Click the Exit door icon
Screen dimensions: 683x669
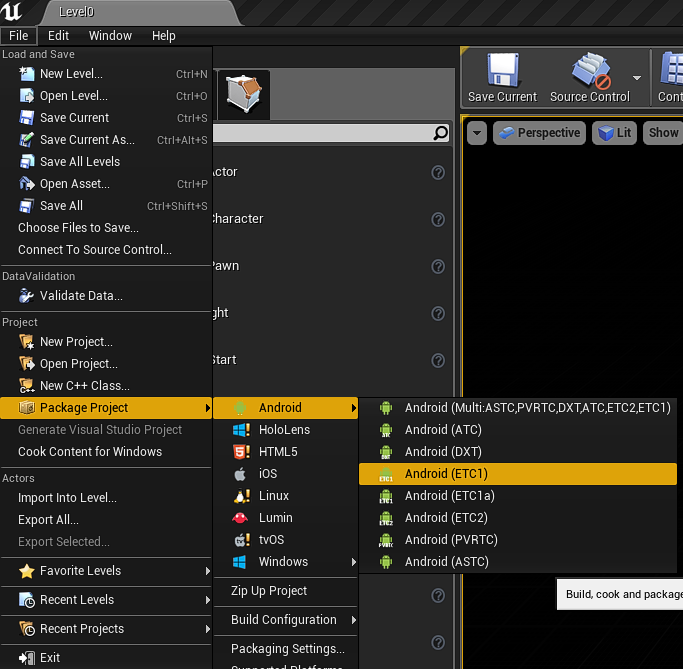(x=27, y=658)
